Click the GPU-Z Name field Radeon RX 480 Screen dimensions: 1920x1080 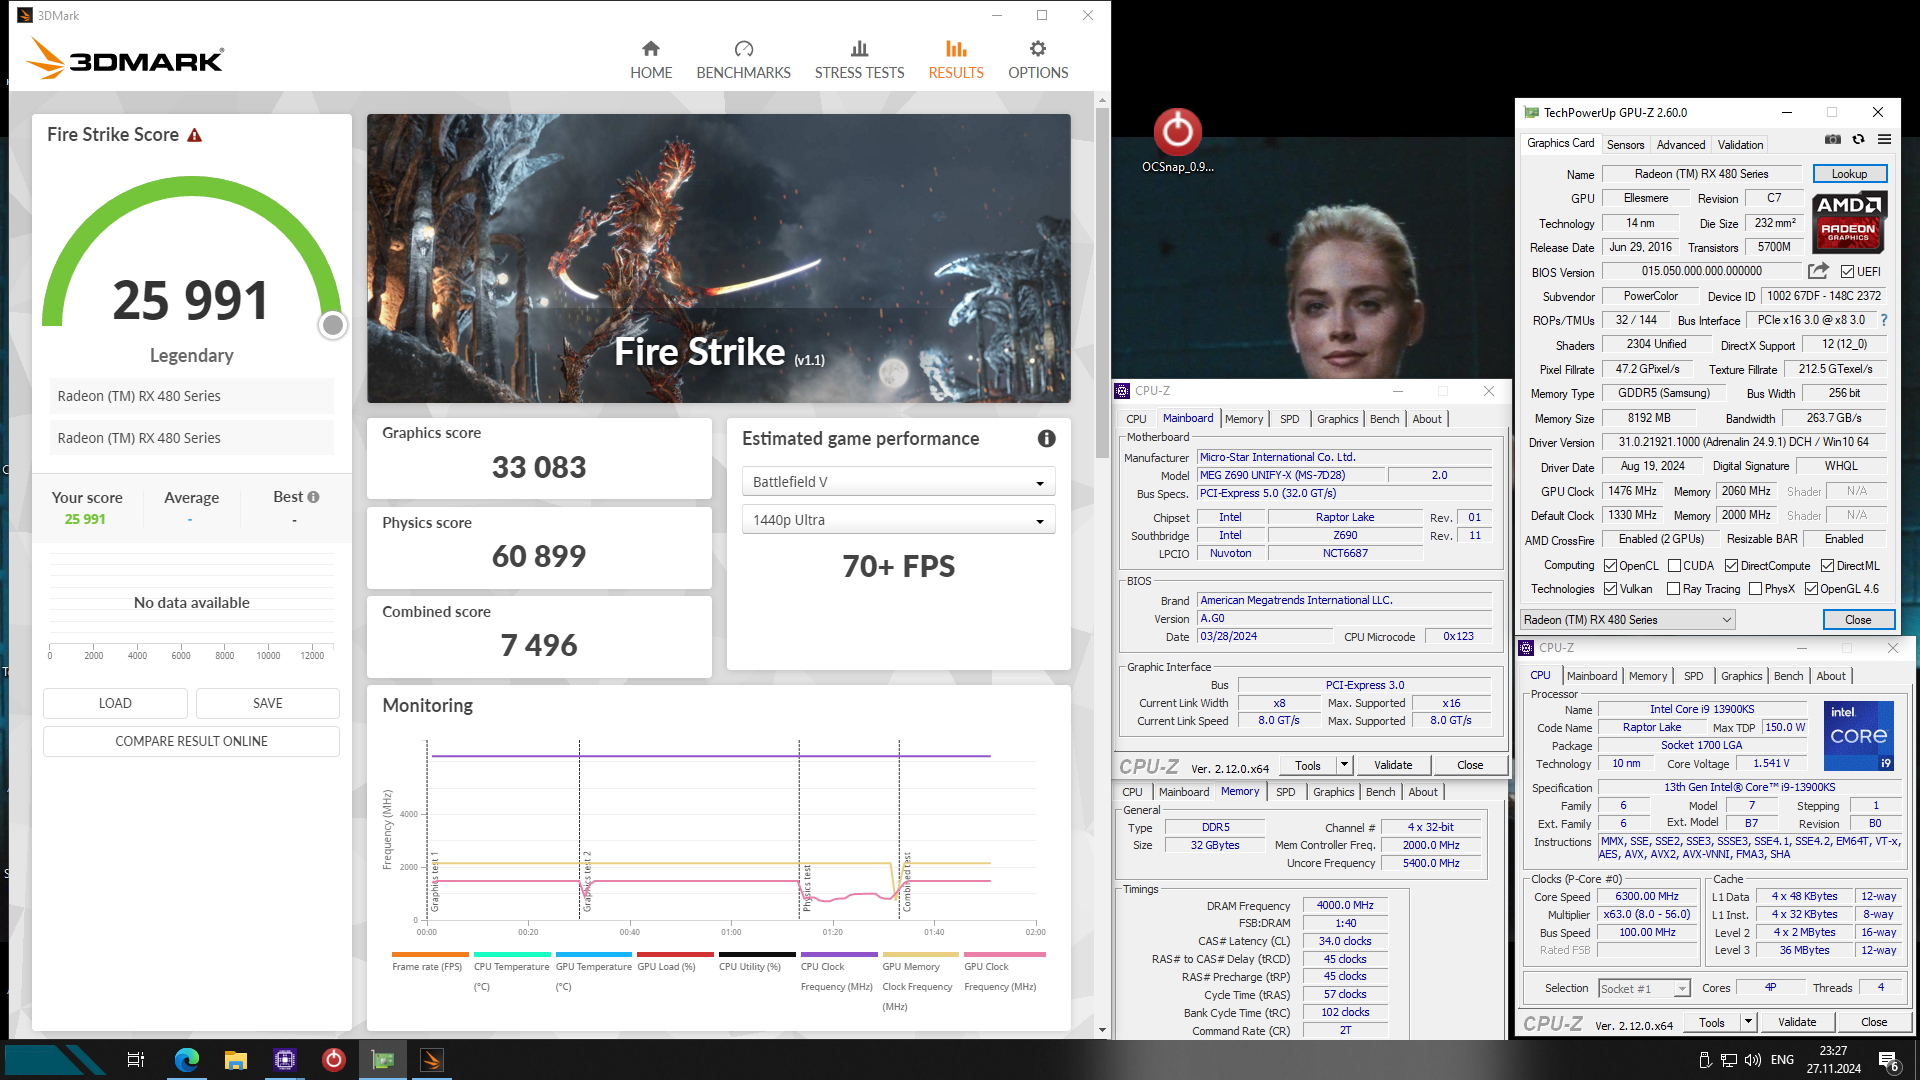click(x=1701, y=174)
